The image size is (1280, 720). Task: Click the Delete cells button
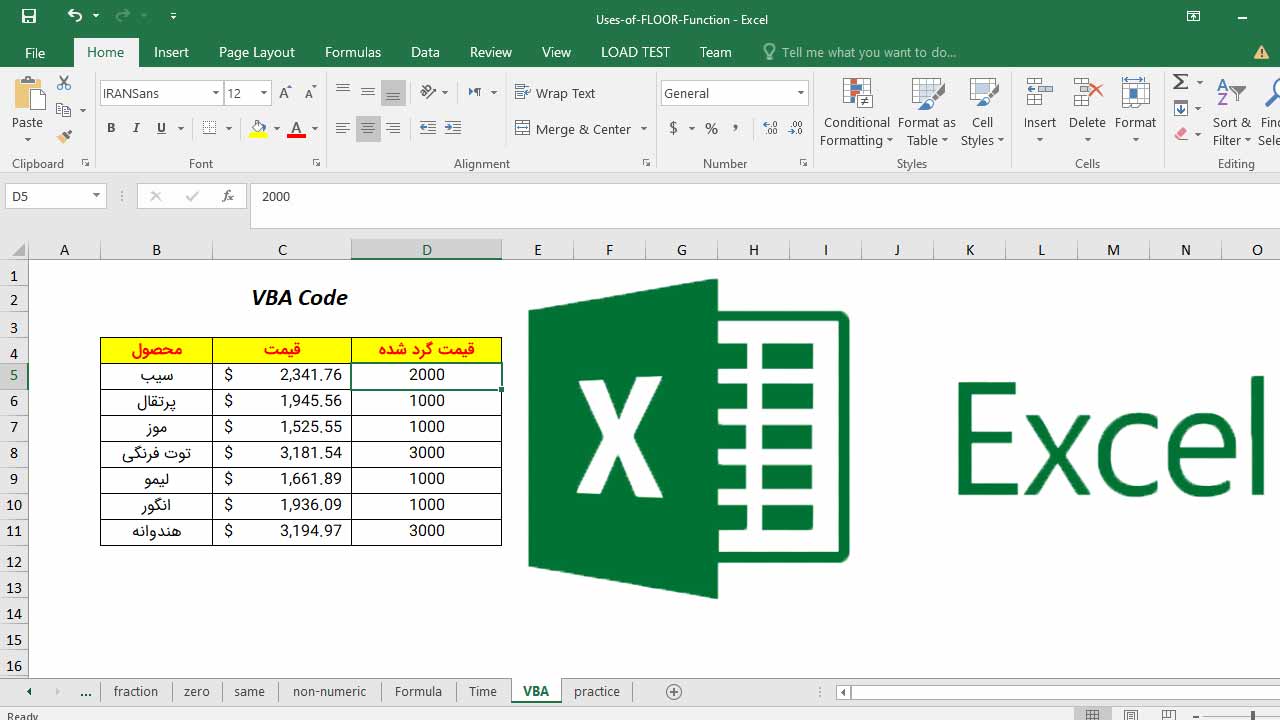(1087, 112)
